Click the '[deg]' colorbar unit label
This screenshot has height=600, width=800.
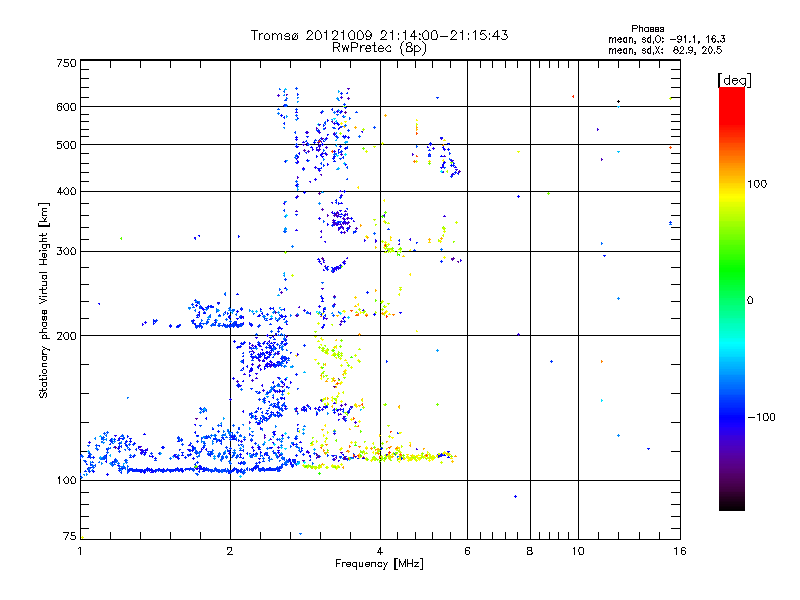(x=734, y=80)
